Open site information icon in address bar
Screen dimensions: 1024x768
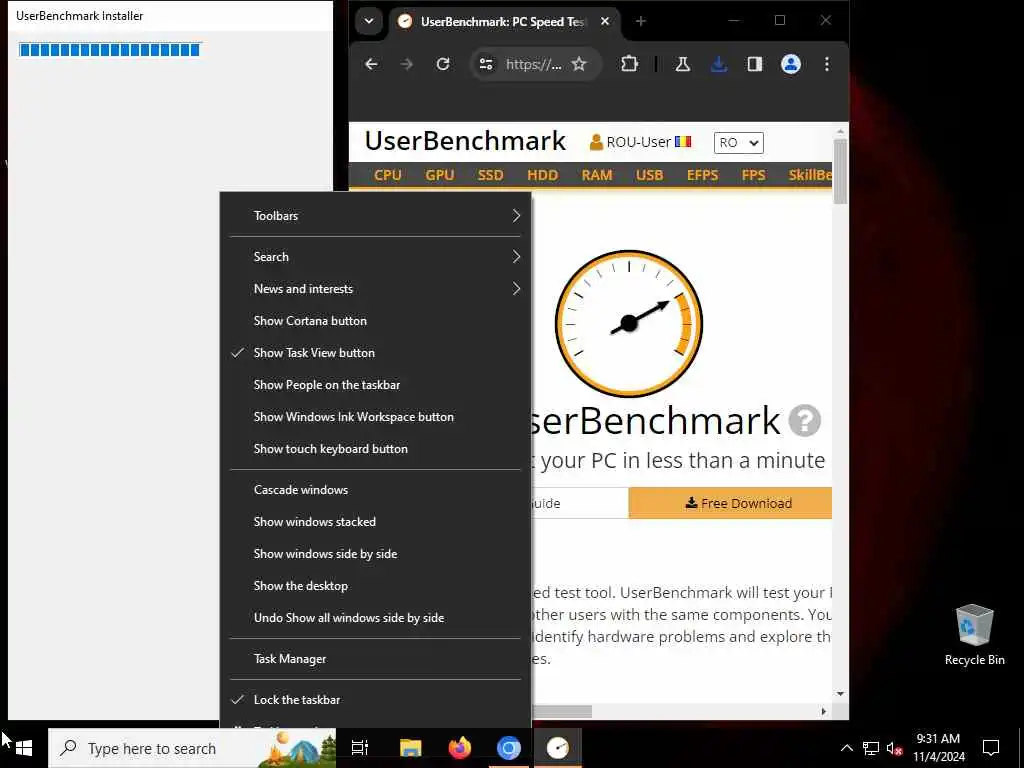coord(486,64)
